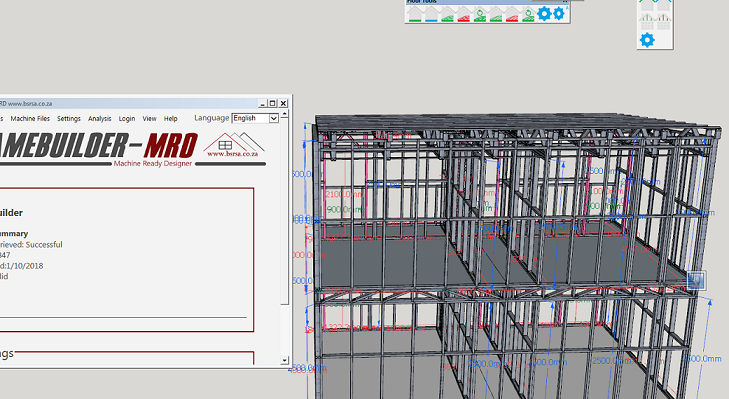The height and width of the screenshot is (399, 729).
Task: Click the green joist icon beside blue-line house
Action: click(447, 14)
